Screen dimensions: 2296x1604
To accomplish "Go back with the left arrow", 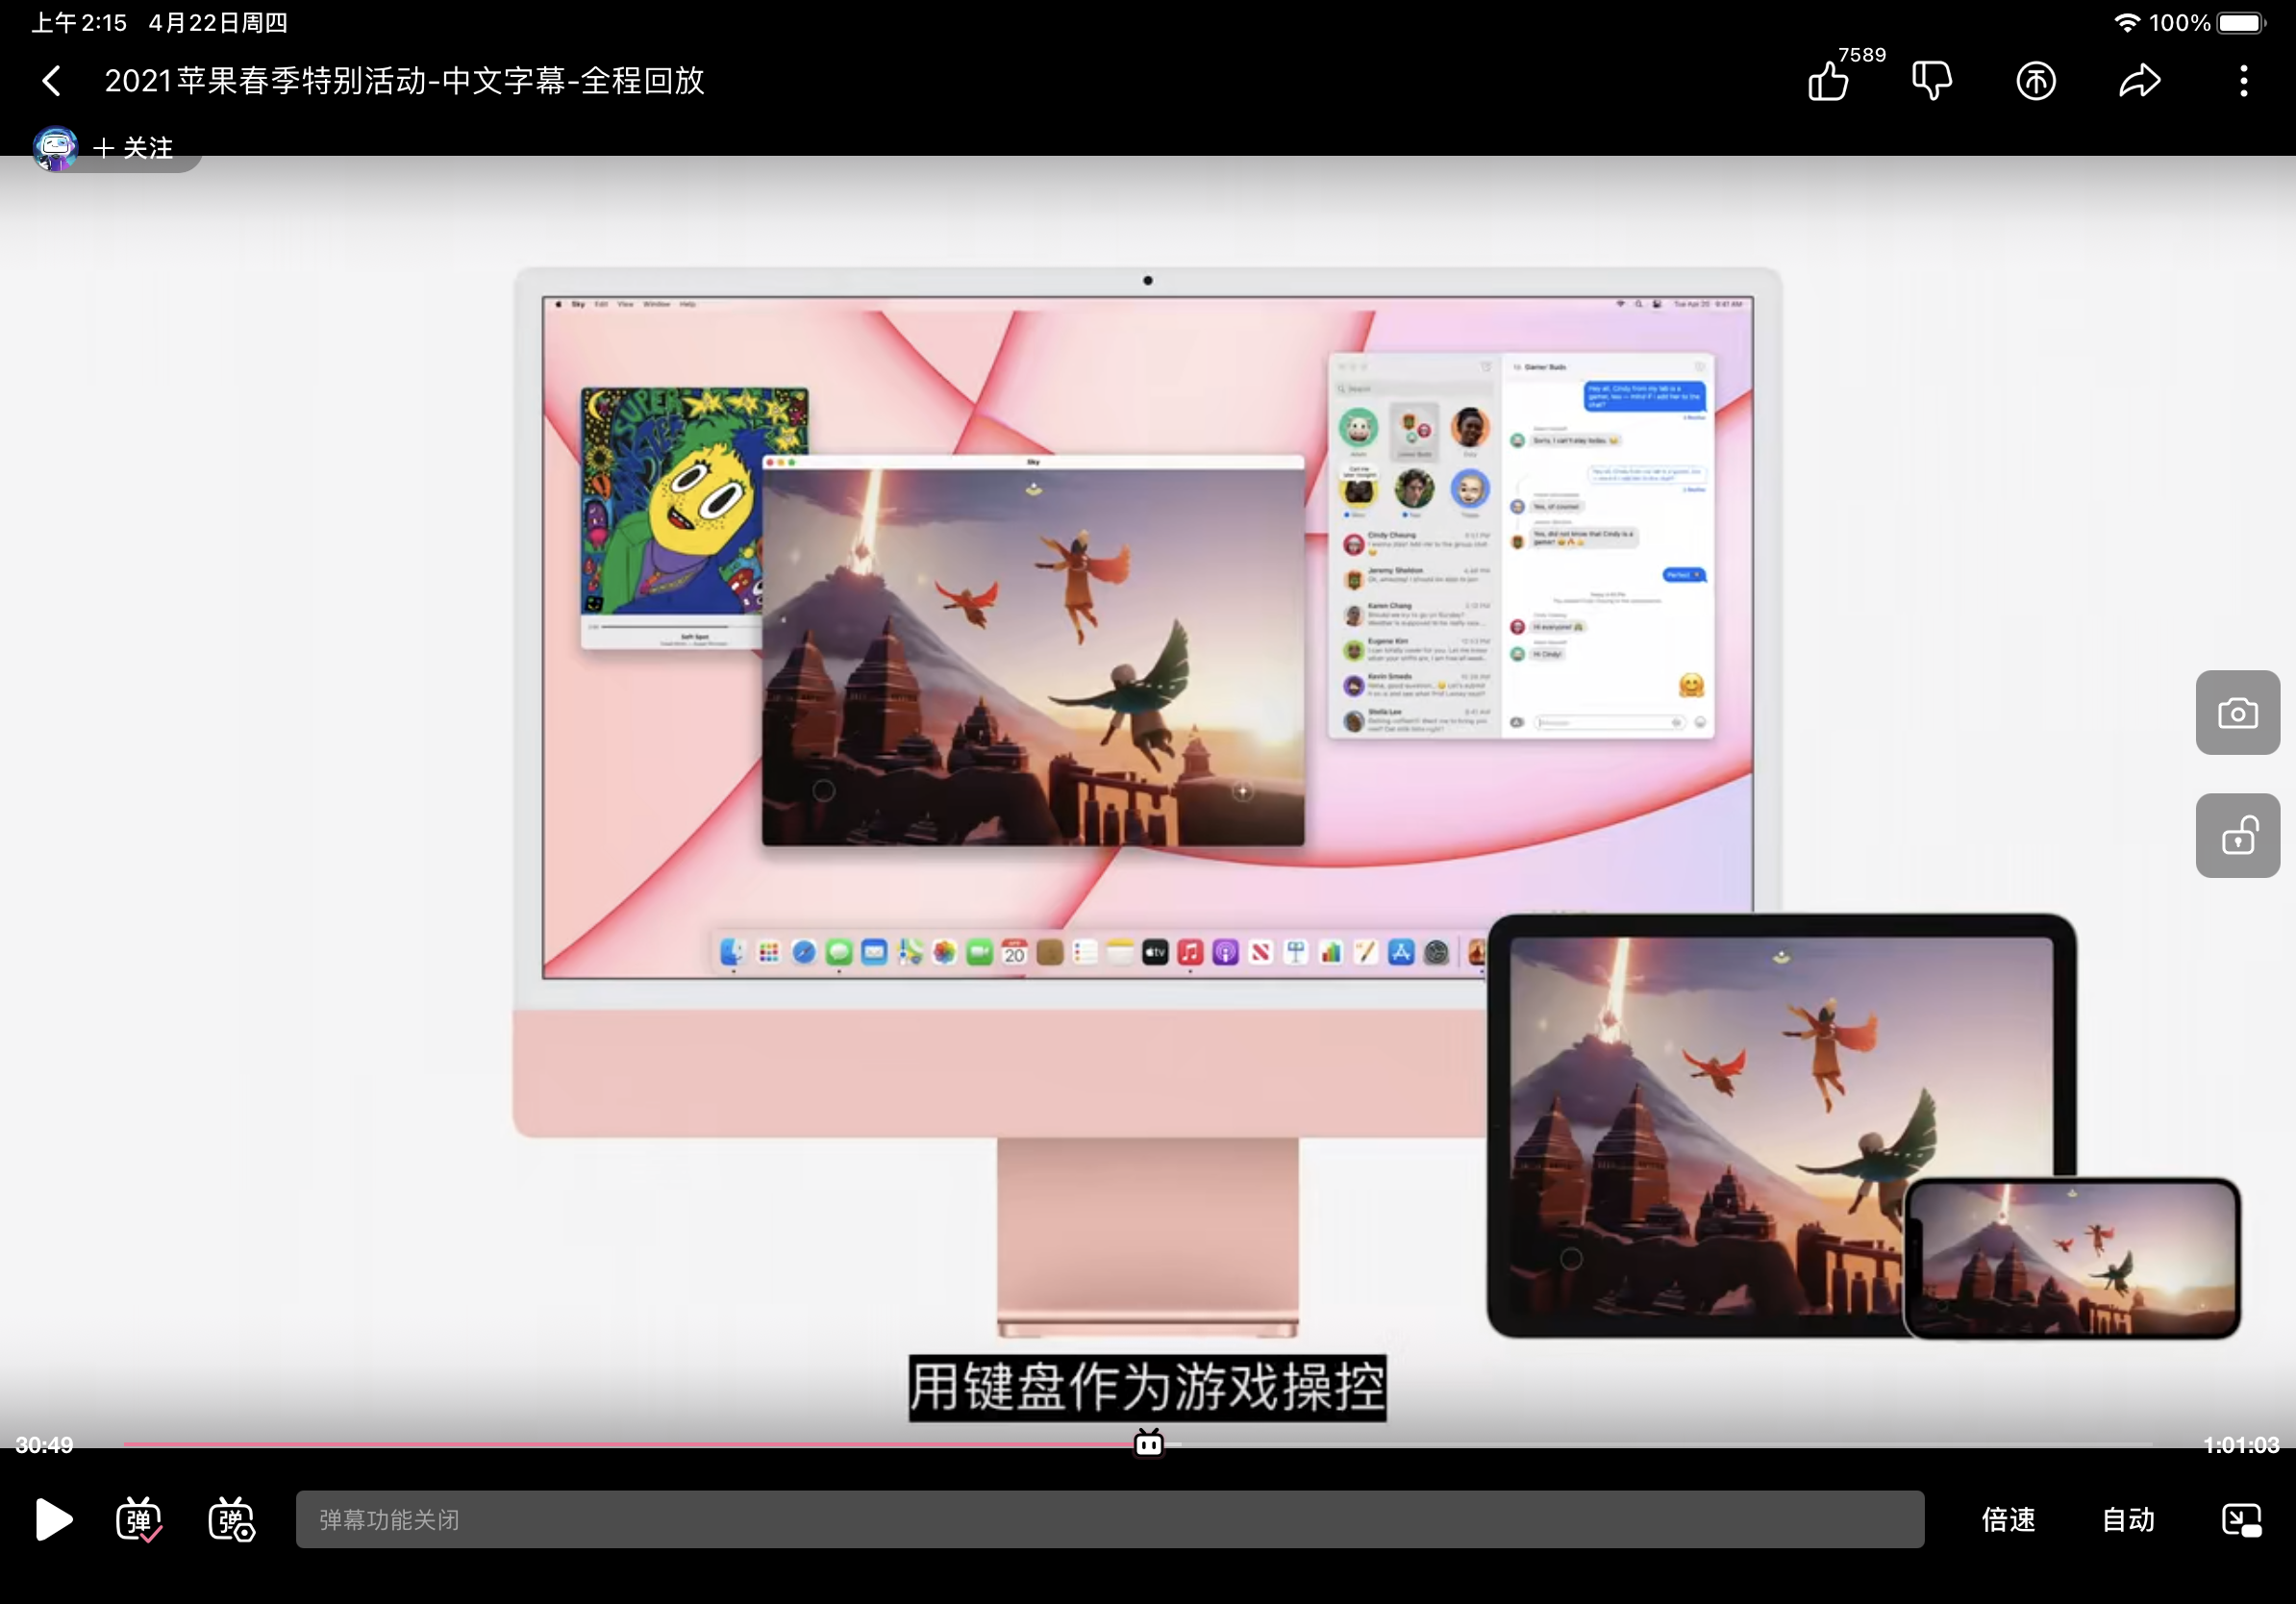I will (x=52, y=80).
